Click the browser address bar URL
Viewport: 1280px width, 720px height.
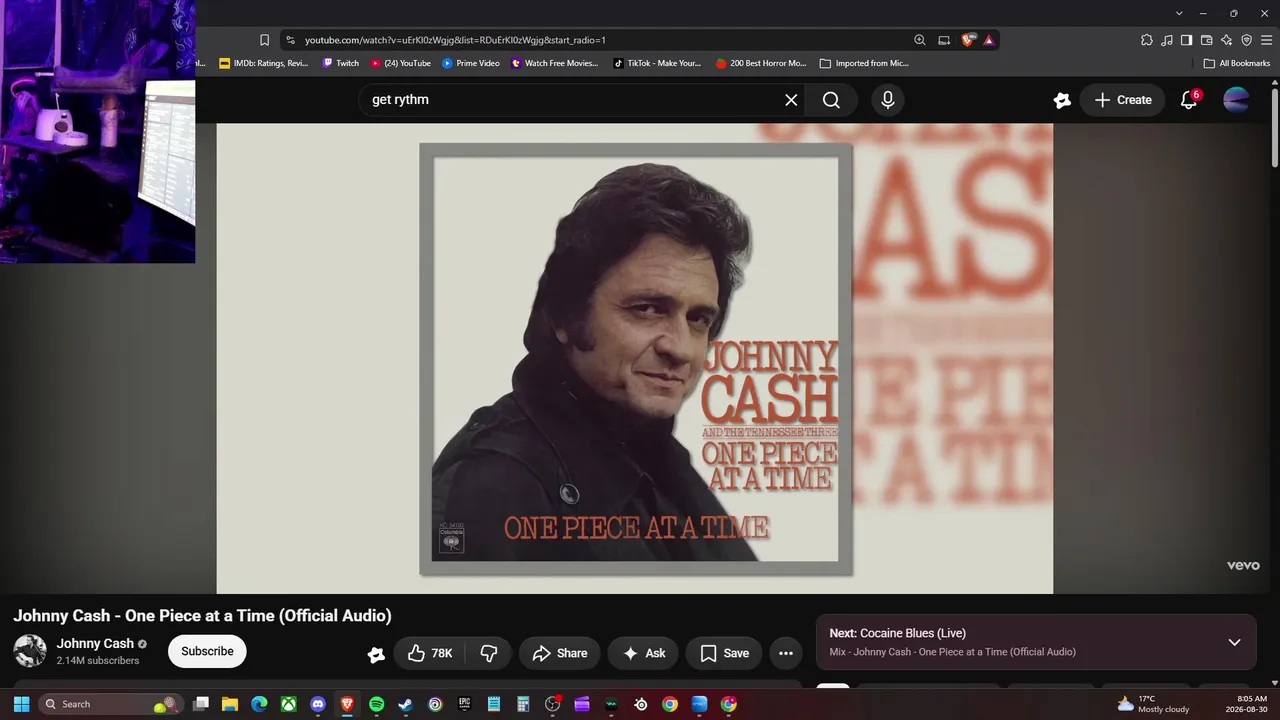[455, 40]
